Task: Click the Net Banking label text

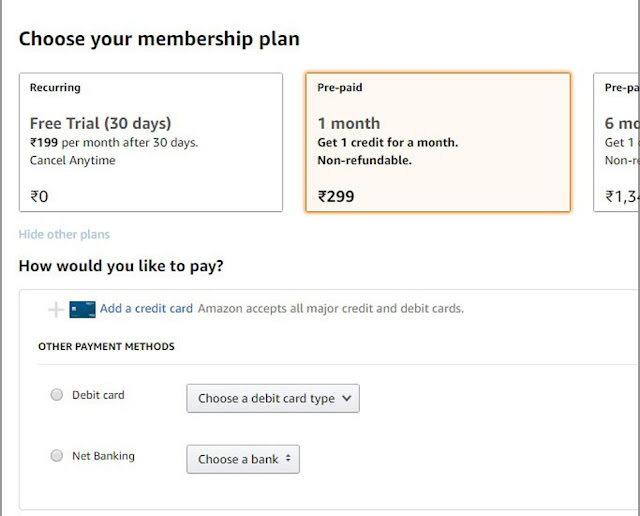Action: pyautogui.click(x=103, y=456)
